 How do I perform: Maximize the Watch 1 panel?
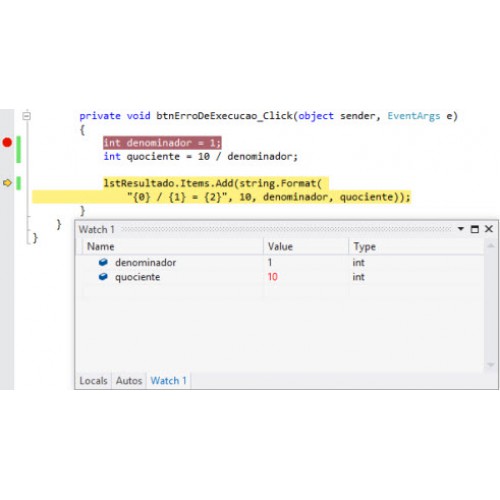click(475, 229)
